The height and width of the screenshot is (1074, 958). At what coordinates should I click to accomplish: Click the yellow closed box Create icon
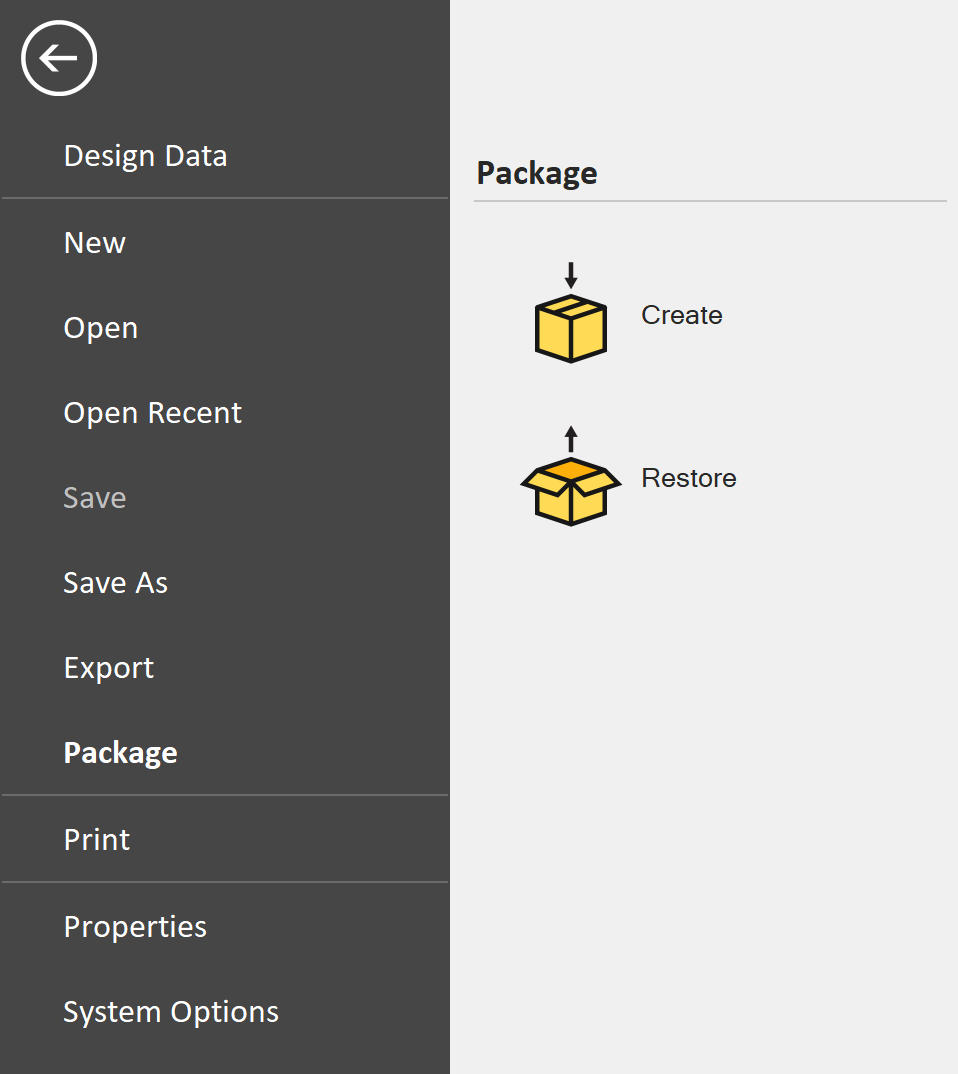click(570, 328)
